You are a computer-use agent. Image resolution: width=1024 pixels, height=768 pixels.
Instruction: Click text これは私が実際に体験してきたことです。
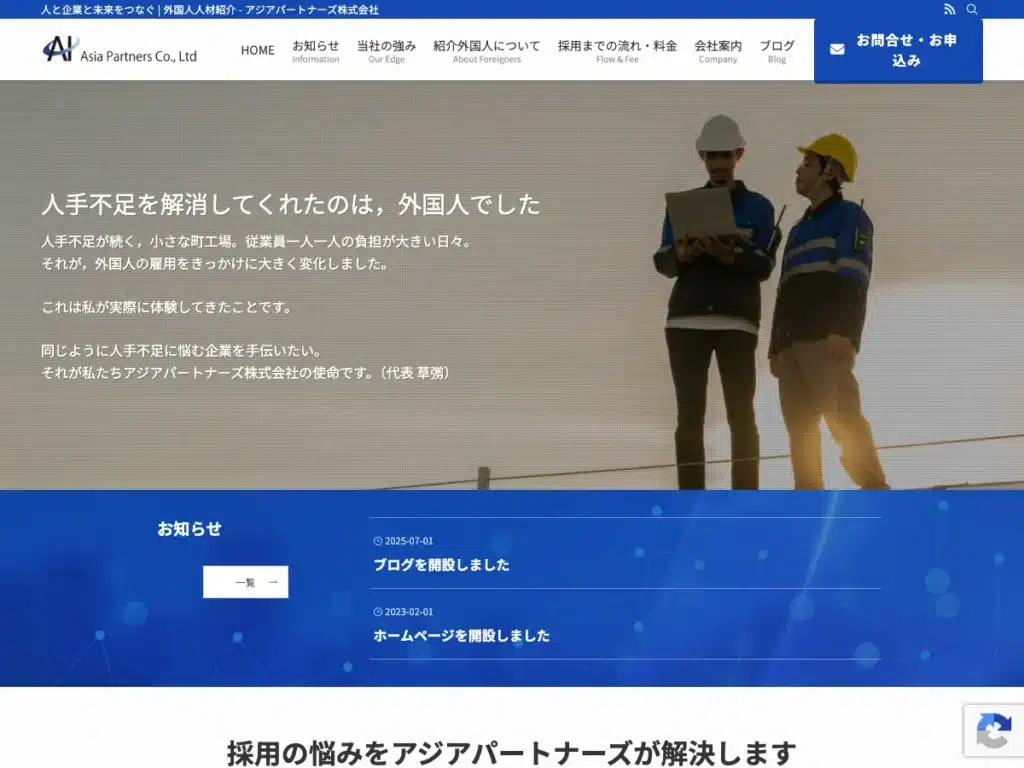167,307
